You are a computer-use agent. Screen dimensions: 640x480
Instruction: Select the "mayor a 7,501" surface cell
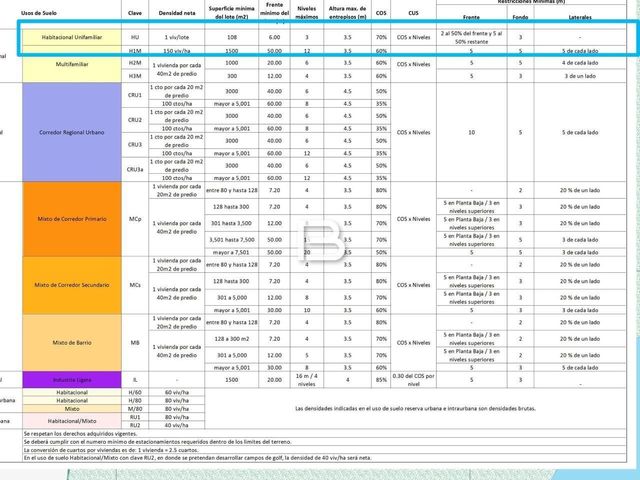point(231,252)
